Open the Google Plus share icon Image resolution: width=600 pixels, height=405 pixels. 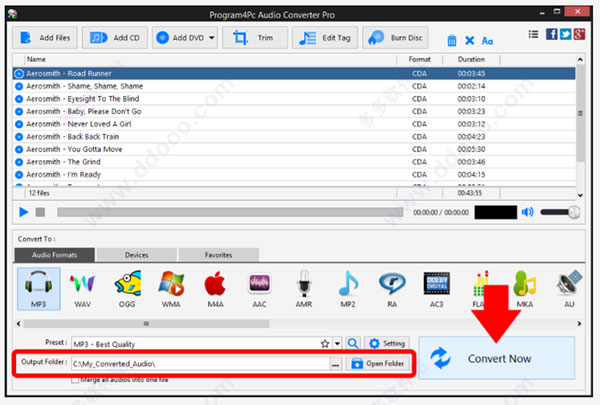(x=579, y=34)
